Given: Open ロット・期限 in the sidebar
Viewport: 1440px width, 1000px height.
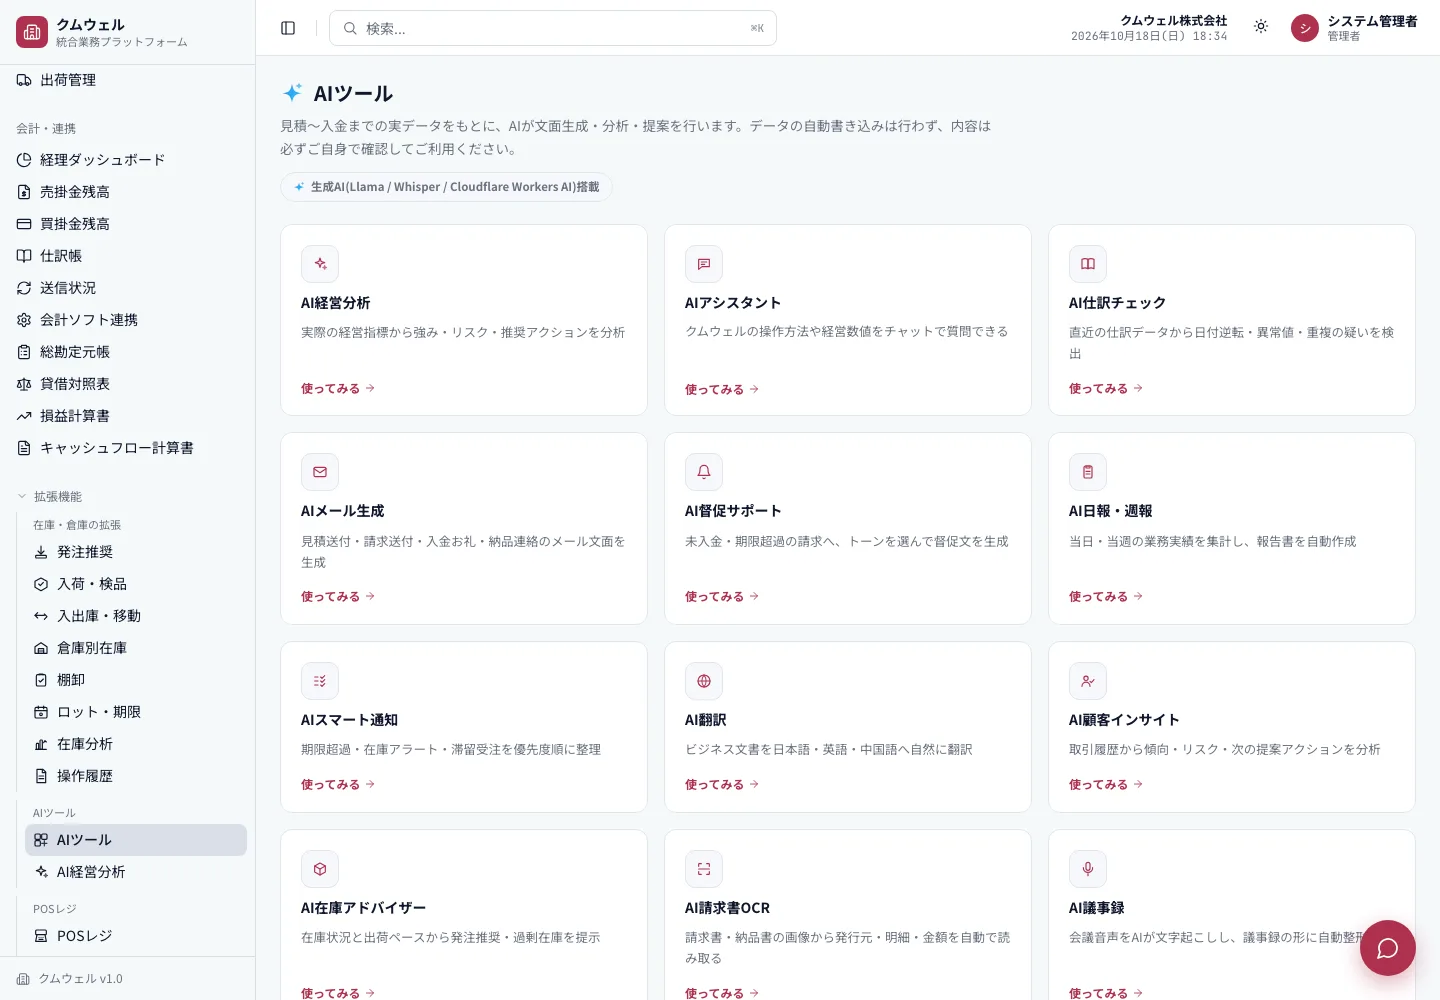Looking at the screenshot, I should pyautogui.click(x=136, y=712).
